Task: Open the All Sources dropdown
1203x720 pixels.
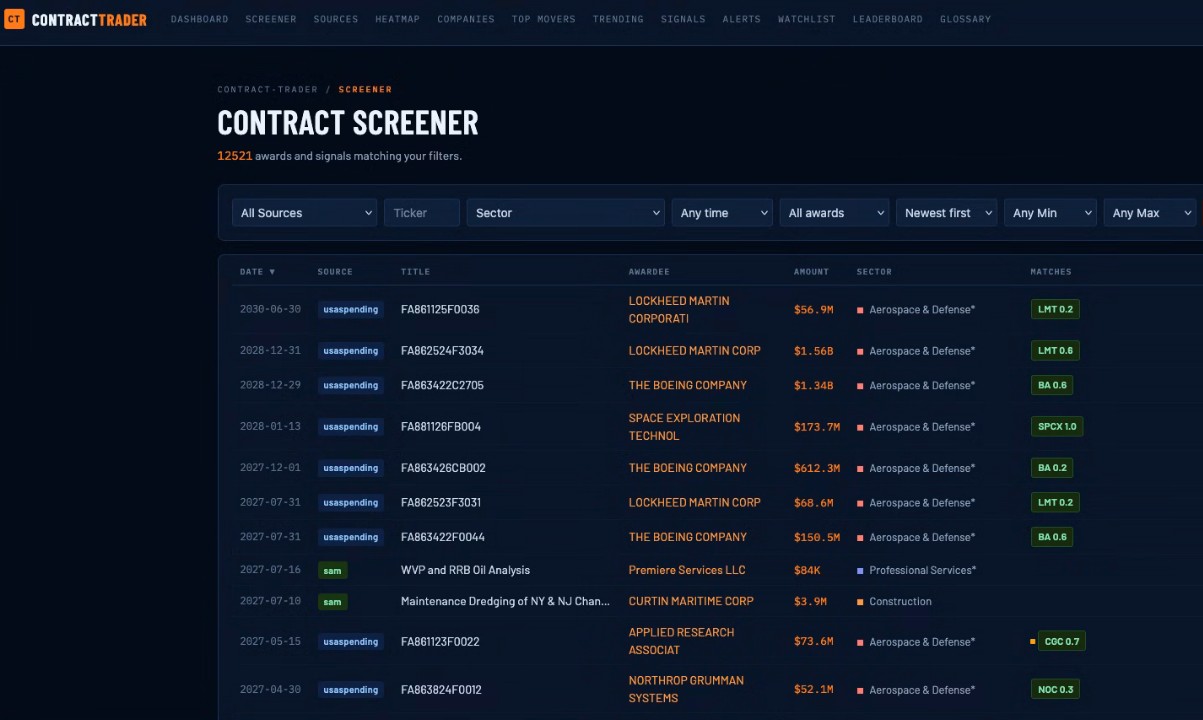Action: point(305,213)
